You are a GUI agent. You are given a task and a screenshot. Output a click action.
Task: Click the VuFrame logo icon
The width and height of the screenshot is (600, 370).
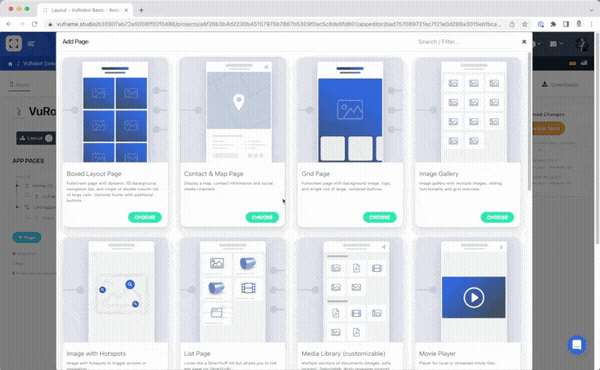(14, 43)
